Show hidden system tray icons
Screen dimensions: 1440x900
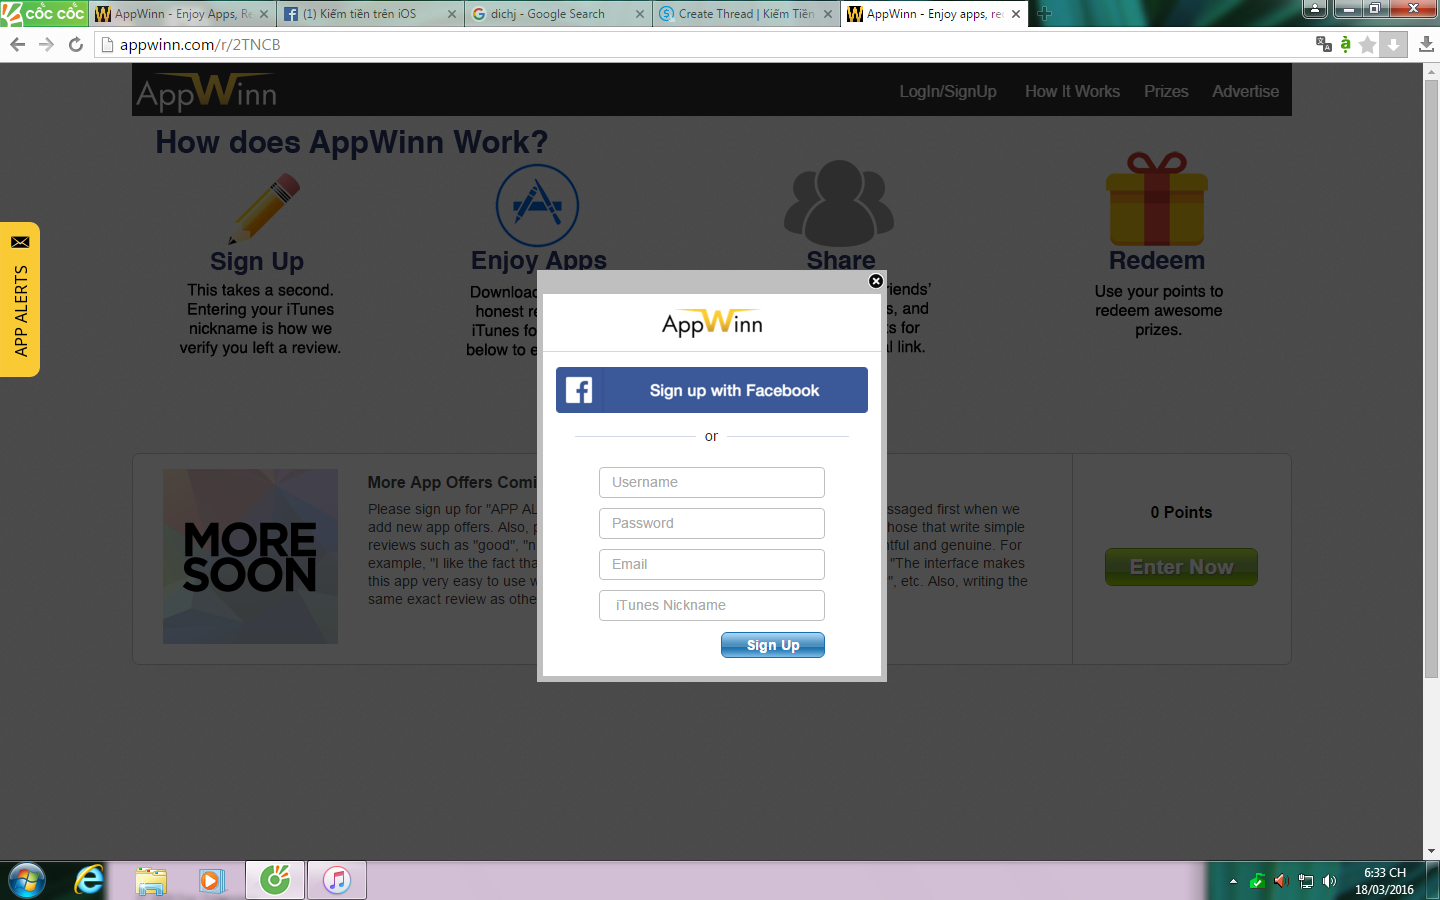(1233, 881)
